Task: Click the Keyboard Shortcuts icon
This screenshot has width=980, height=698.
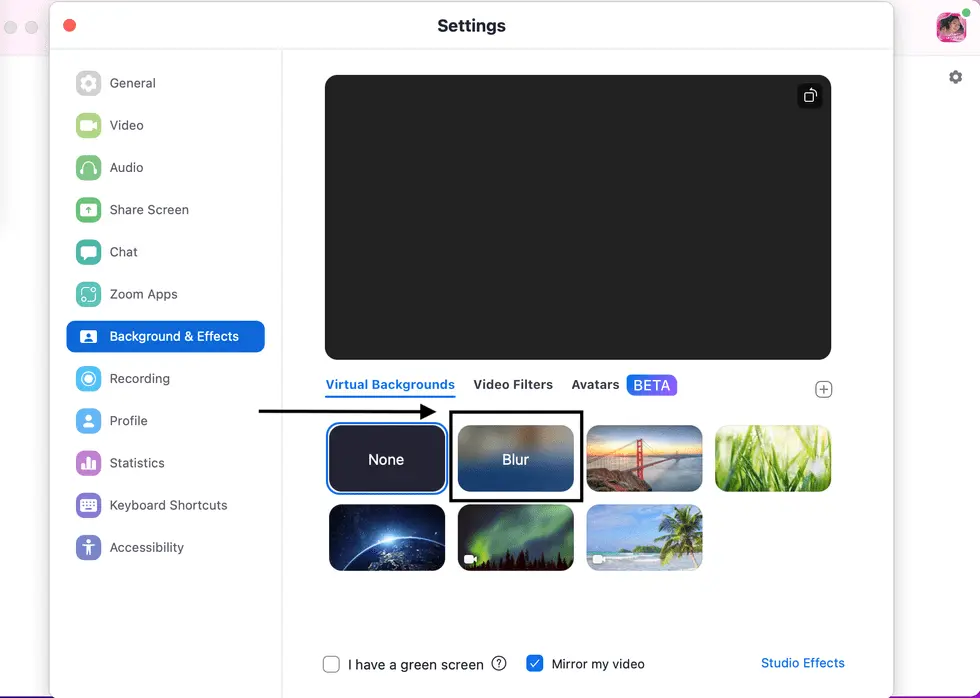Action: [x=88, y=505]
